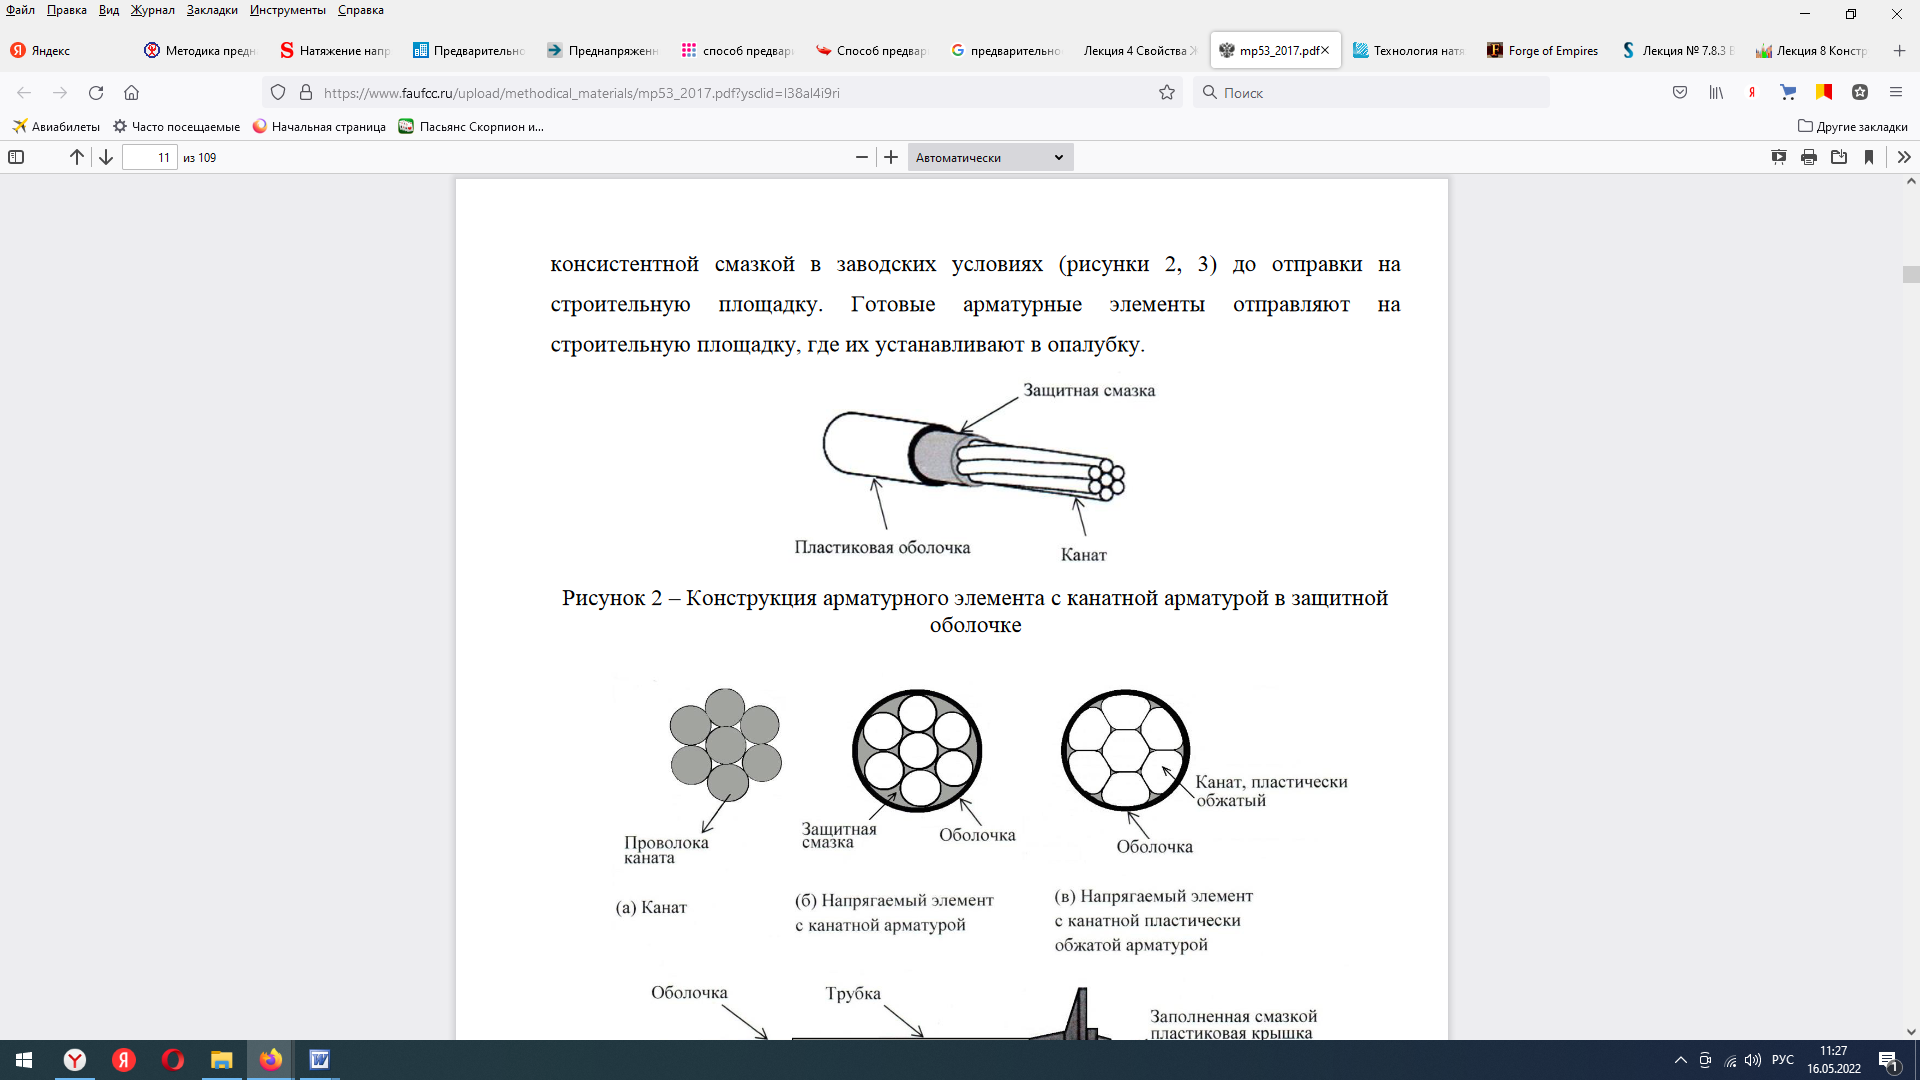Screen dimensions: 1920x1080
Task: Open the notification center
Action: click(x=1890, y=1060)
